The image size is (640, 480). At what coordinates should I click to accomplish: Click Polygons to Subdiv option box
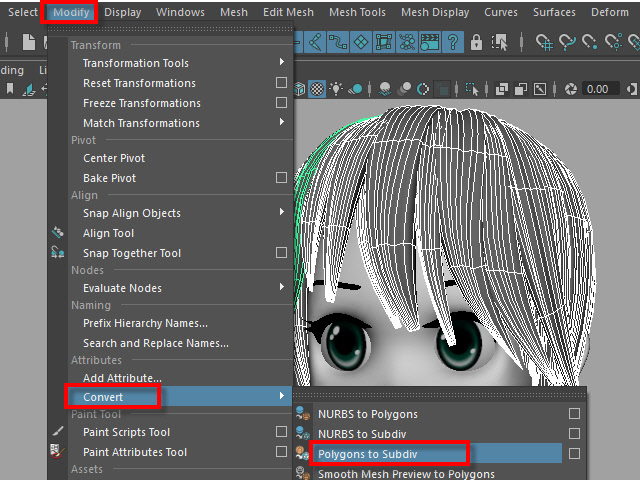574,454
